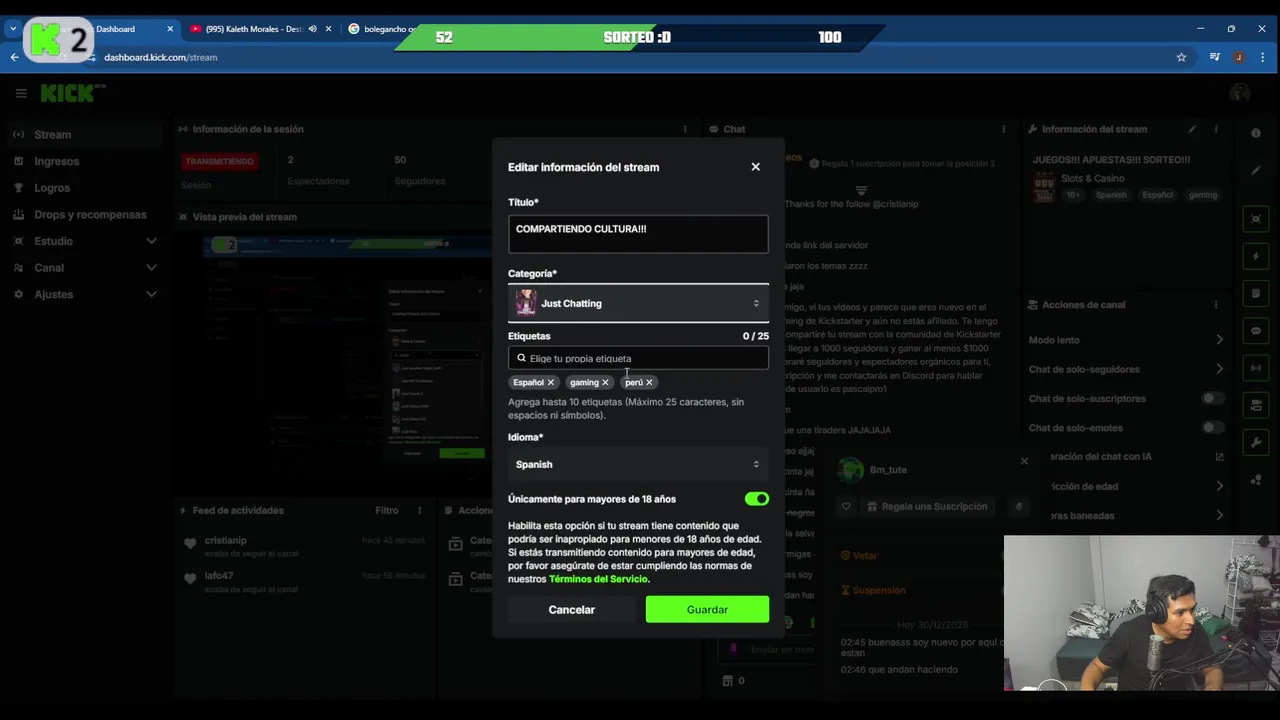Open browser profile J avatar

click(1239, 57)
